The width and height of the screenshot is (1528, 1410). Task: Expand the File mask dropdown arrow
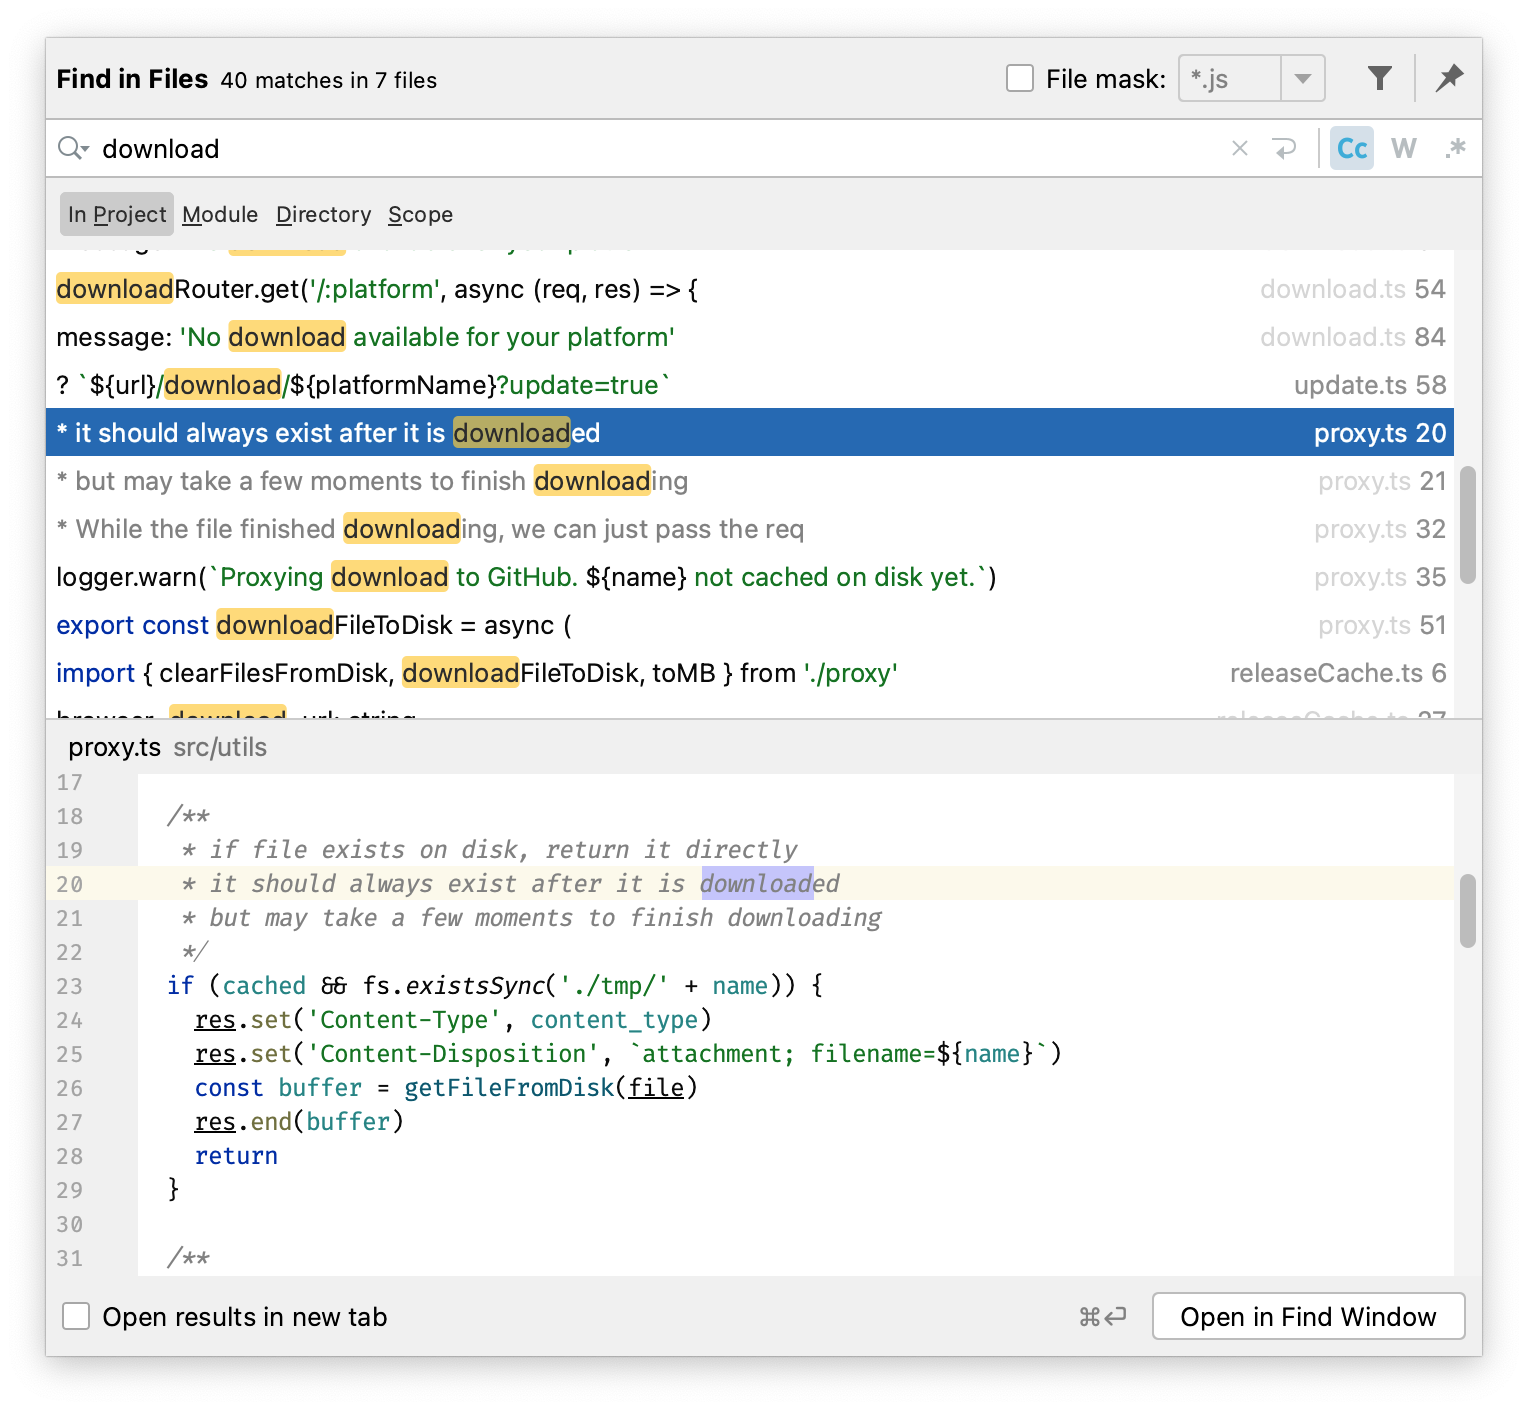[1303, 78]
